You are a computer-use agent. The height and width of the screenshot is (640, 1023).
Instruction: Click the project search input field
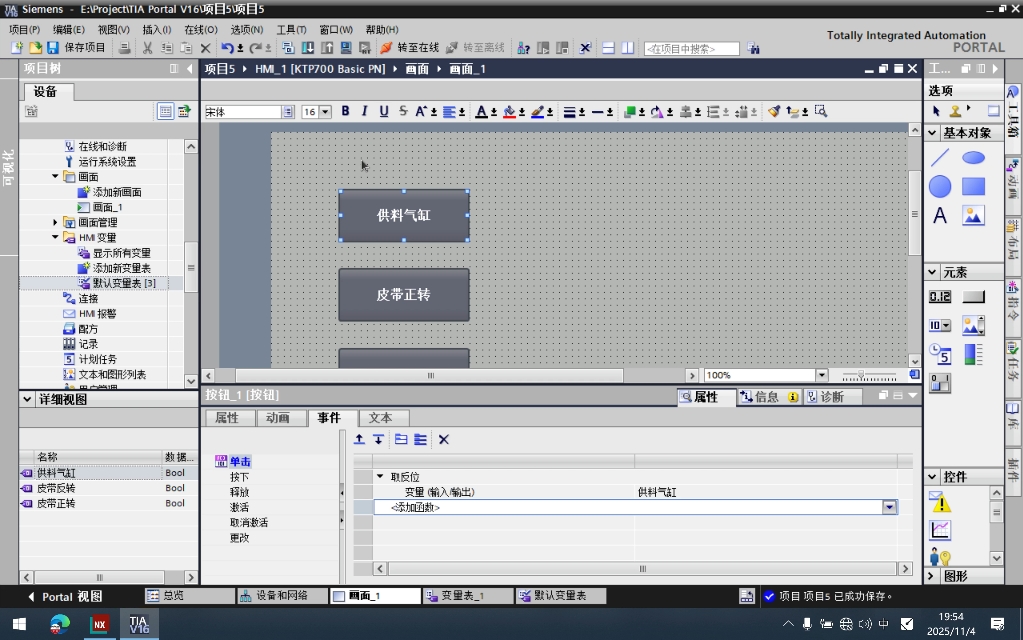tap(692, 48)
